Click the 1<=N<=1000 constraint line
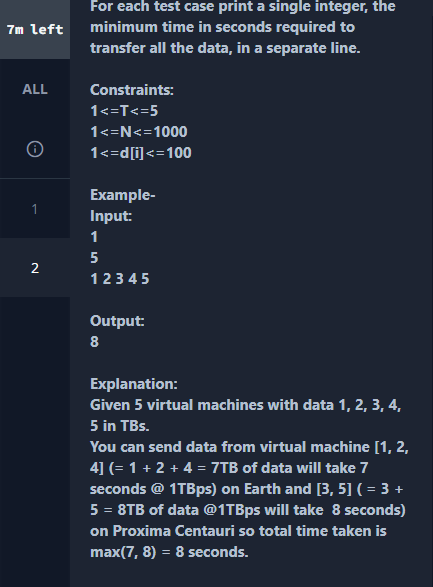 click(x=138, y=132)
